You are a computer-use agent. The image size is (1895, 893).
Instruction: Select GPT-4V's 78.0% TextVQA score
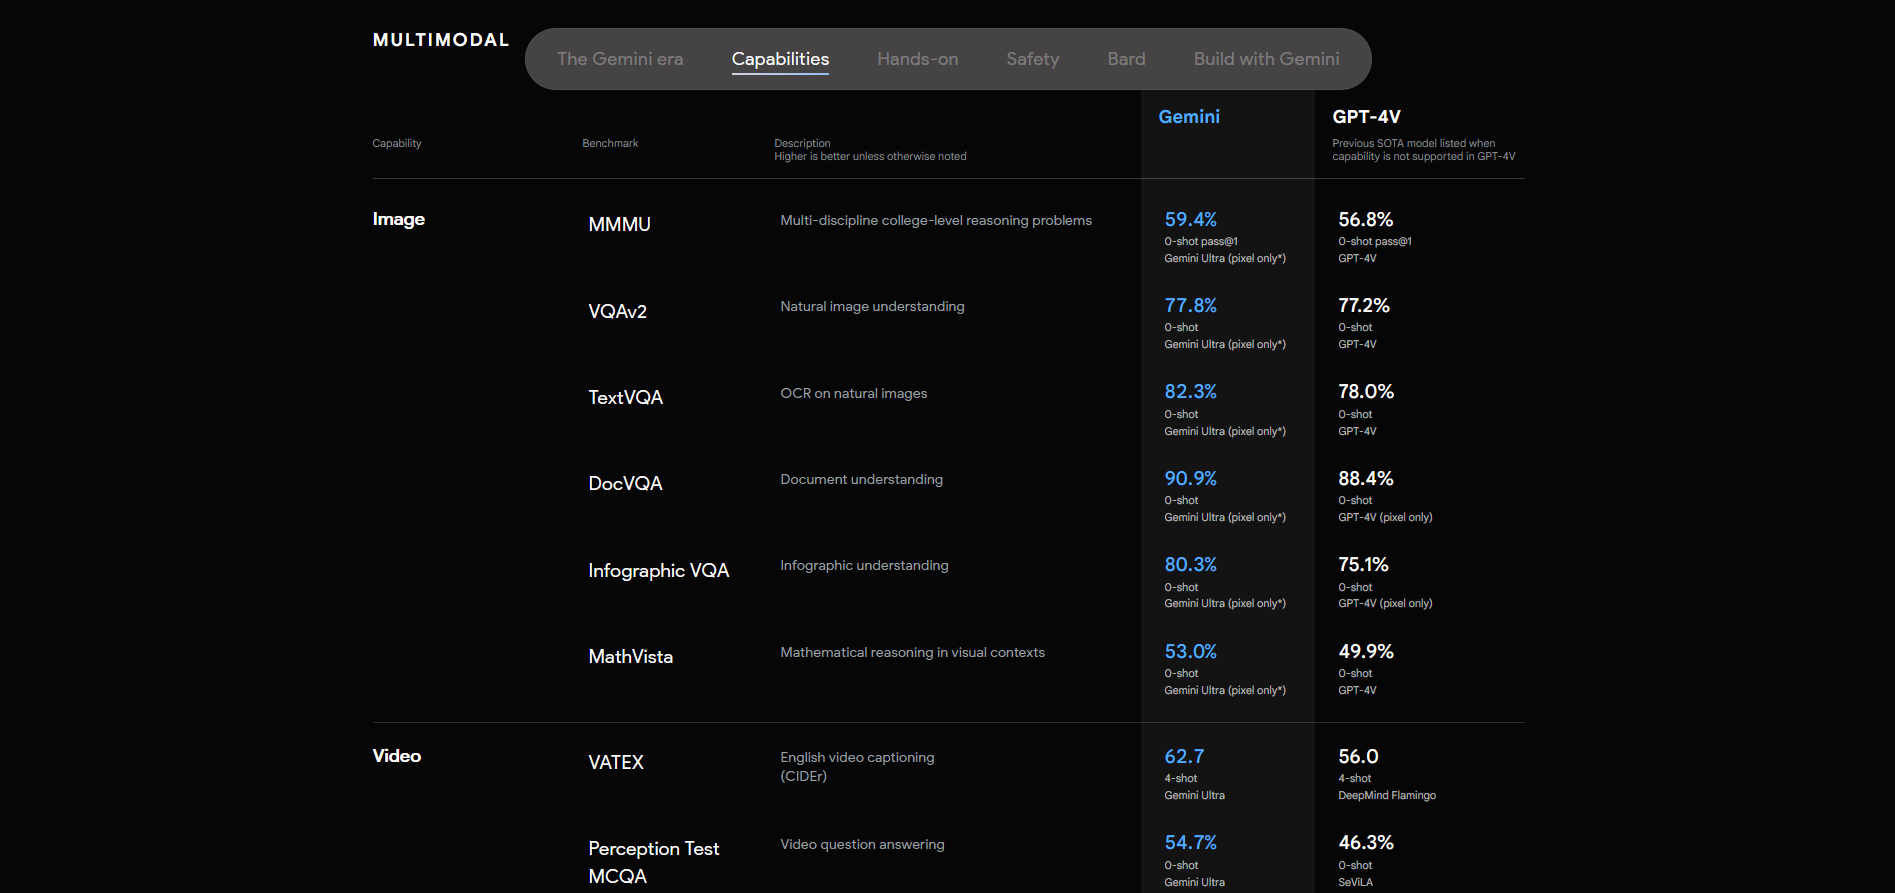coord(1366,391)
